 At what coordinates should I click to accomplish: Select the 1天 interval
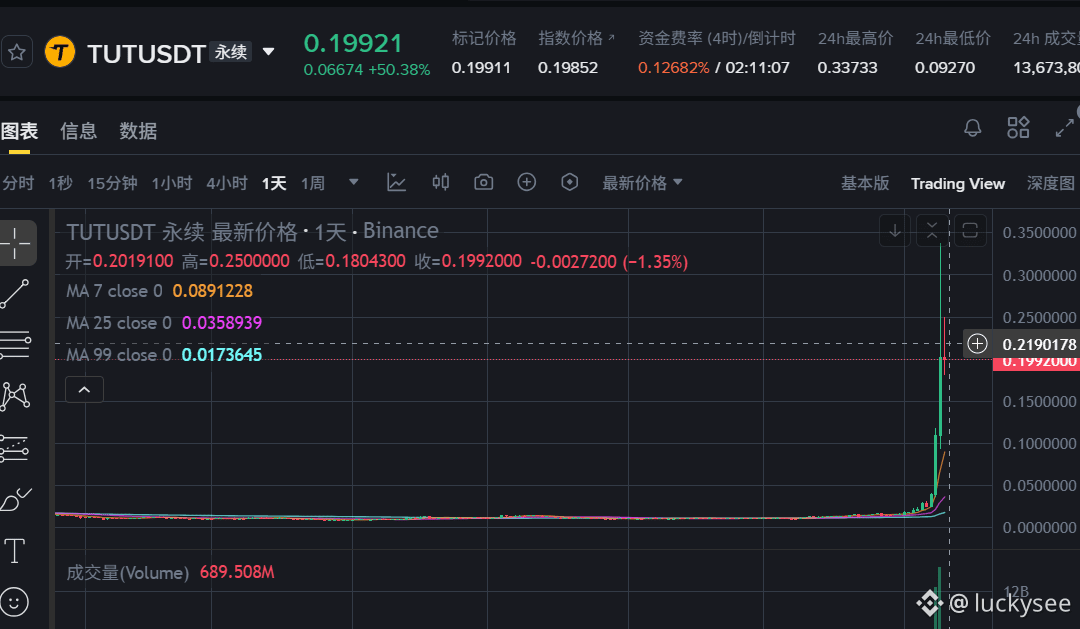(274, 183)
